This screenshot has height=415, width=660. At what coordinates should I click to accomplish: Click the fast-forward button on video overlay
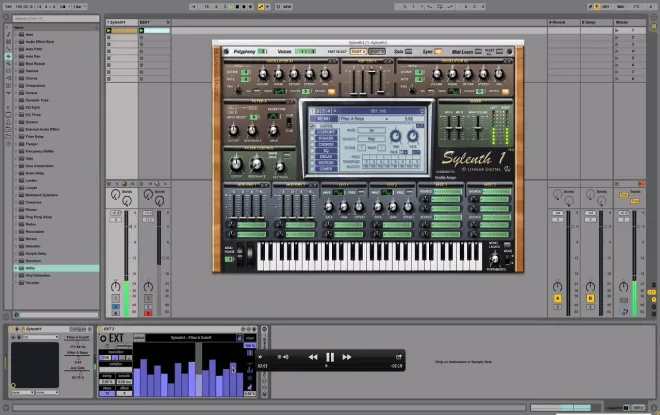(346, 357)
